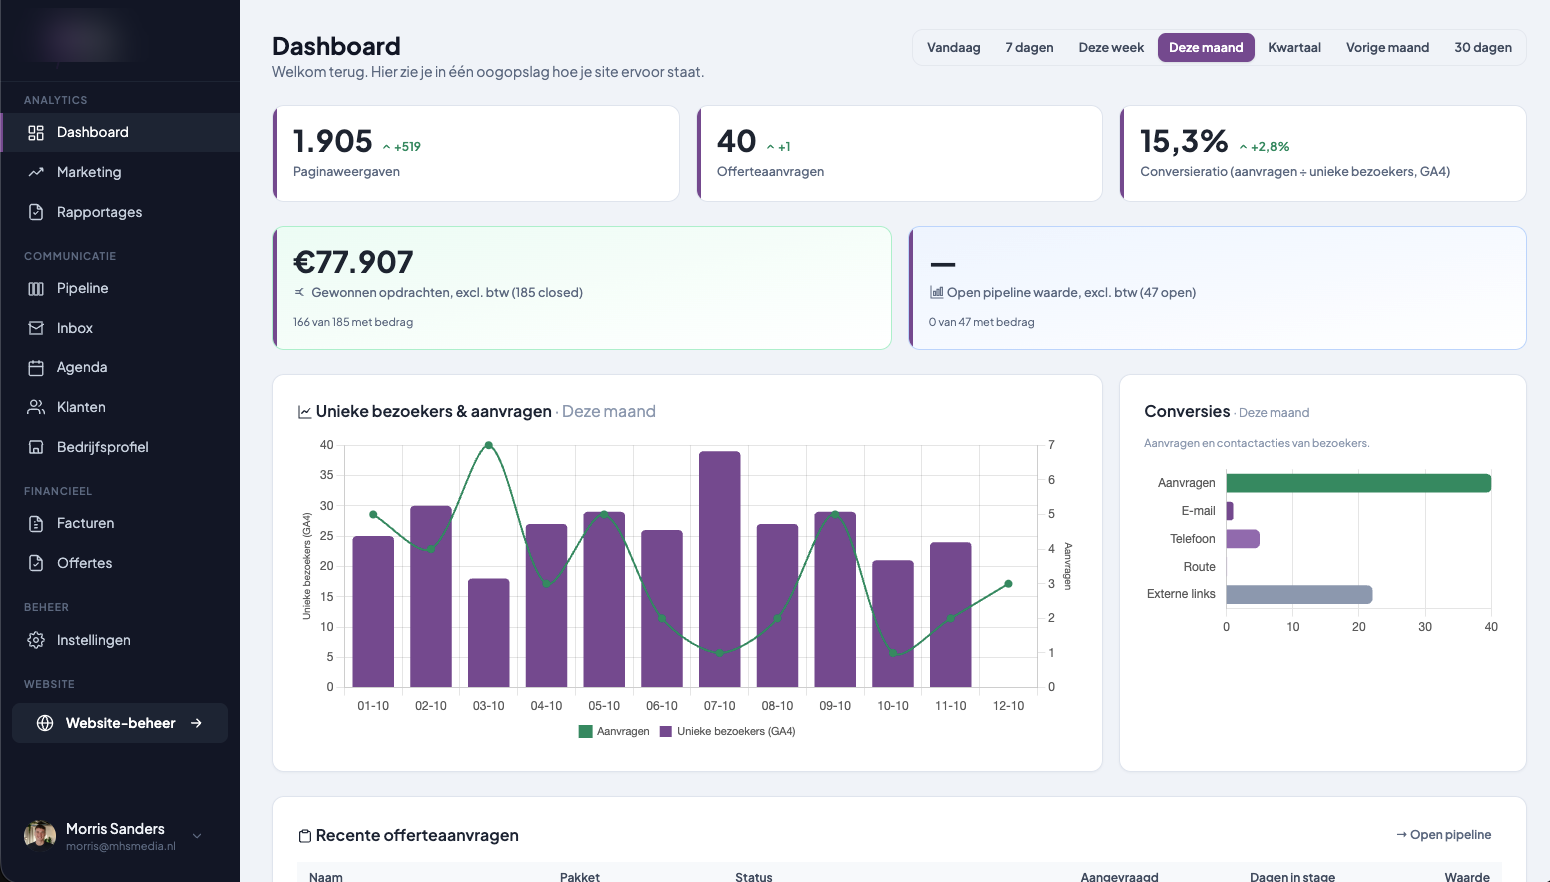Viewport: 1550px width, 882px height.
Task: Open the €77.907 Gewonnen opdrachten card
Action: coord(582,288)
